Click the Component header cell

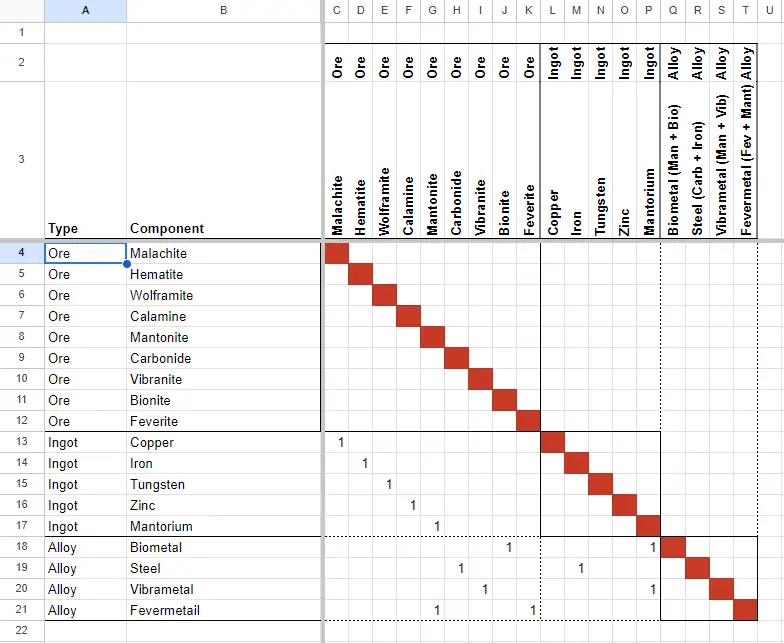(224, 160)
